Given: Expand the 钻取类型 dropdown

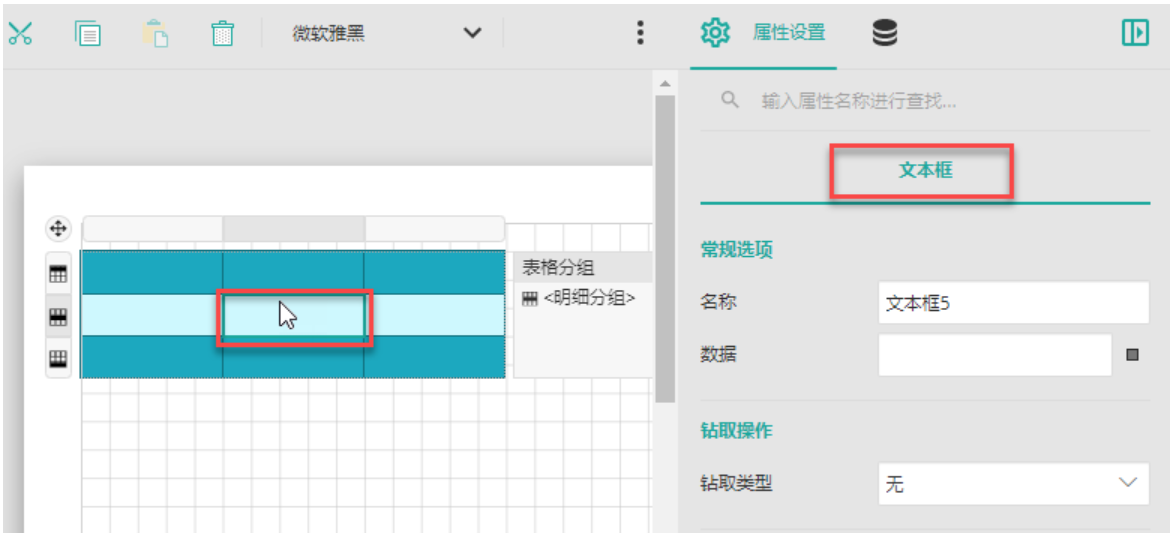Looking at the screenshot, I should 1014,484.
